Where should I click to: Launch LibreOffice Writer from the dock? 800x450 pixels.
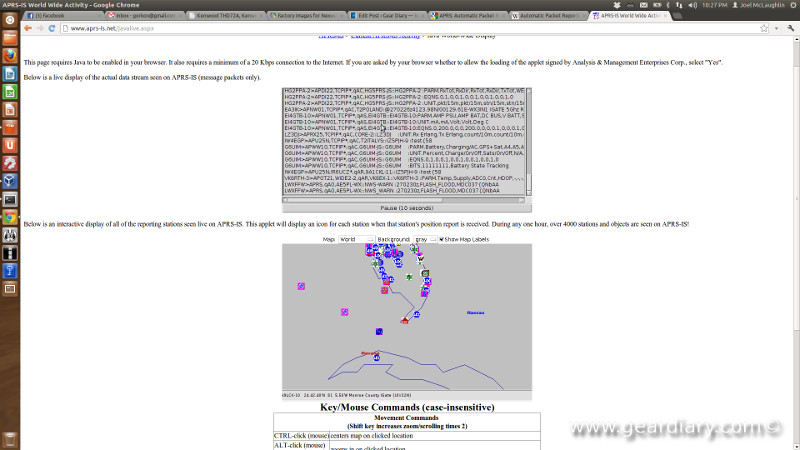10,74
